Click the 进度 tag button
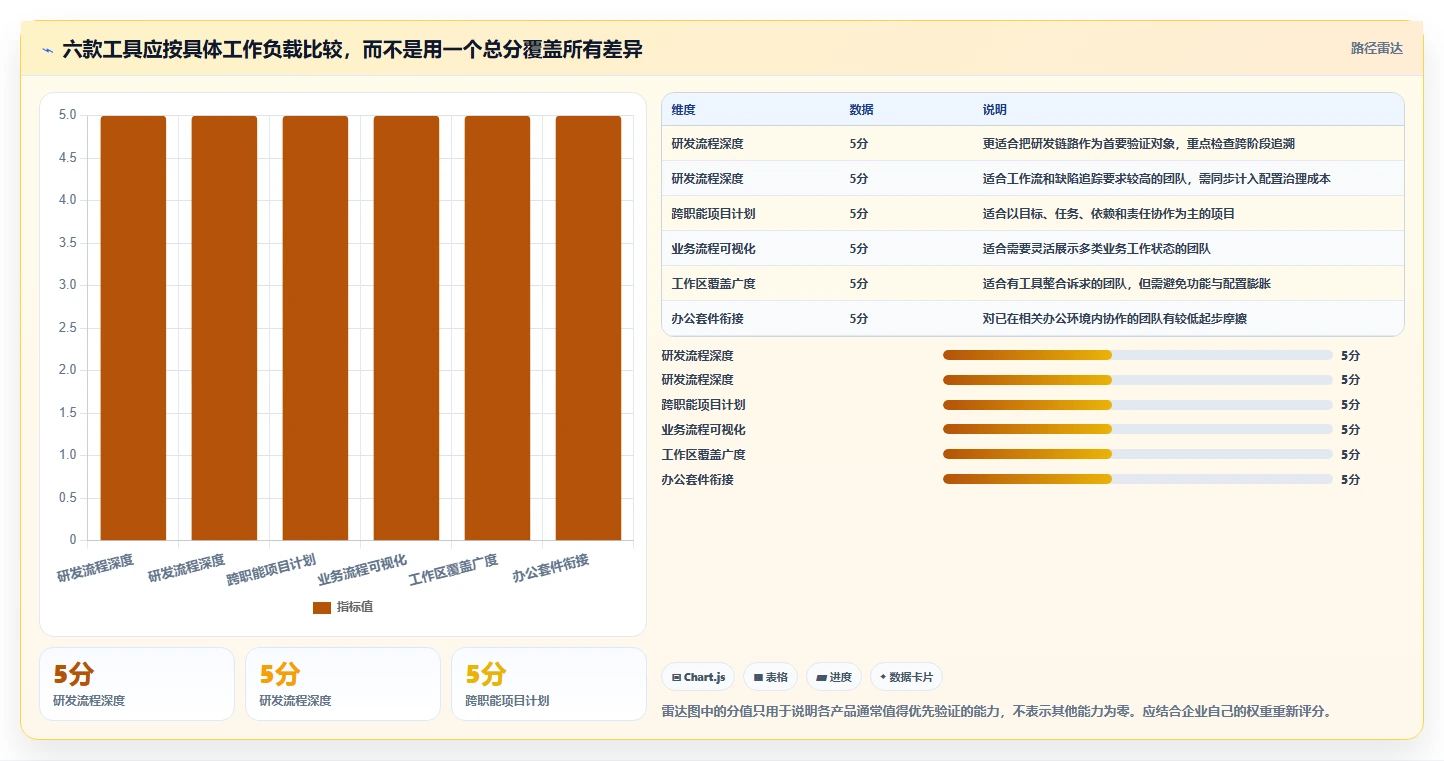The height and width of the screenshot is (761, 1444). [x=834, y=677]
